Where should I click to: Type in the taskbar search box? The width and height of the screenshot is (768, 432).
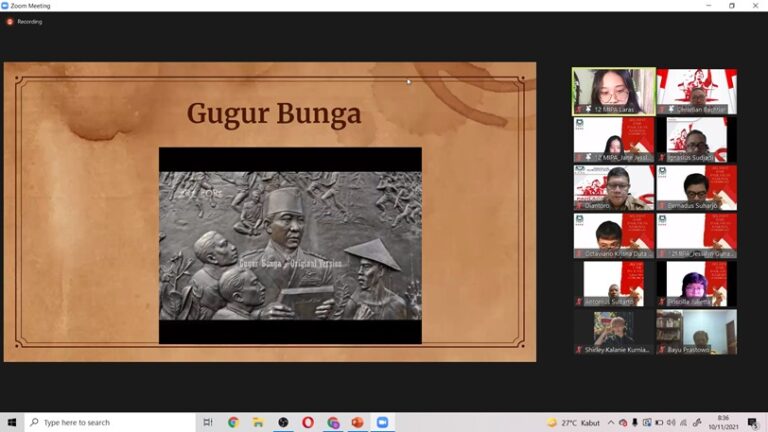[x=110, y=422]
